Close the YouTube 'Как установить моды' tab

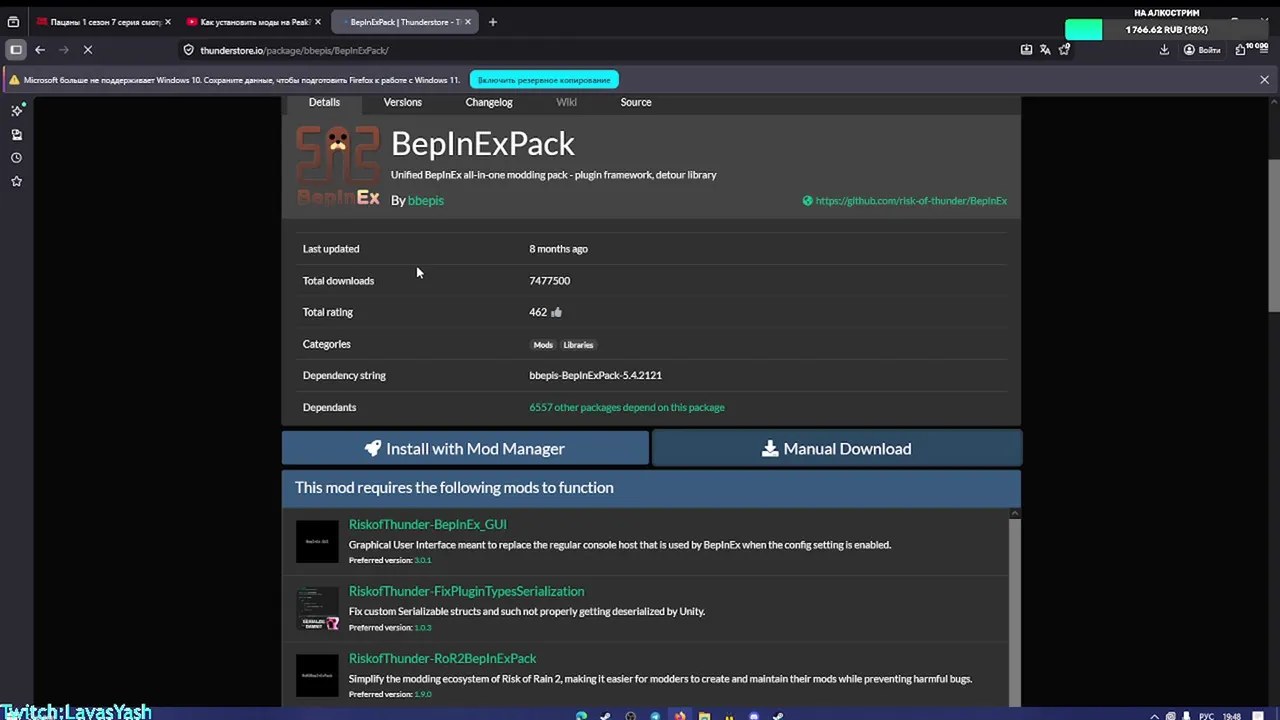318,22
